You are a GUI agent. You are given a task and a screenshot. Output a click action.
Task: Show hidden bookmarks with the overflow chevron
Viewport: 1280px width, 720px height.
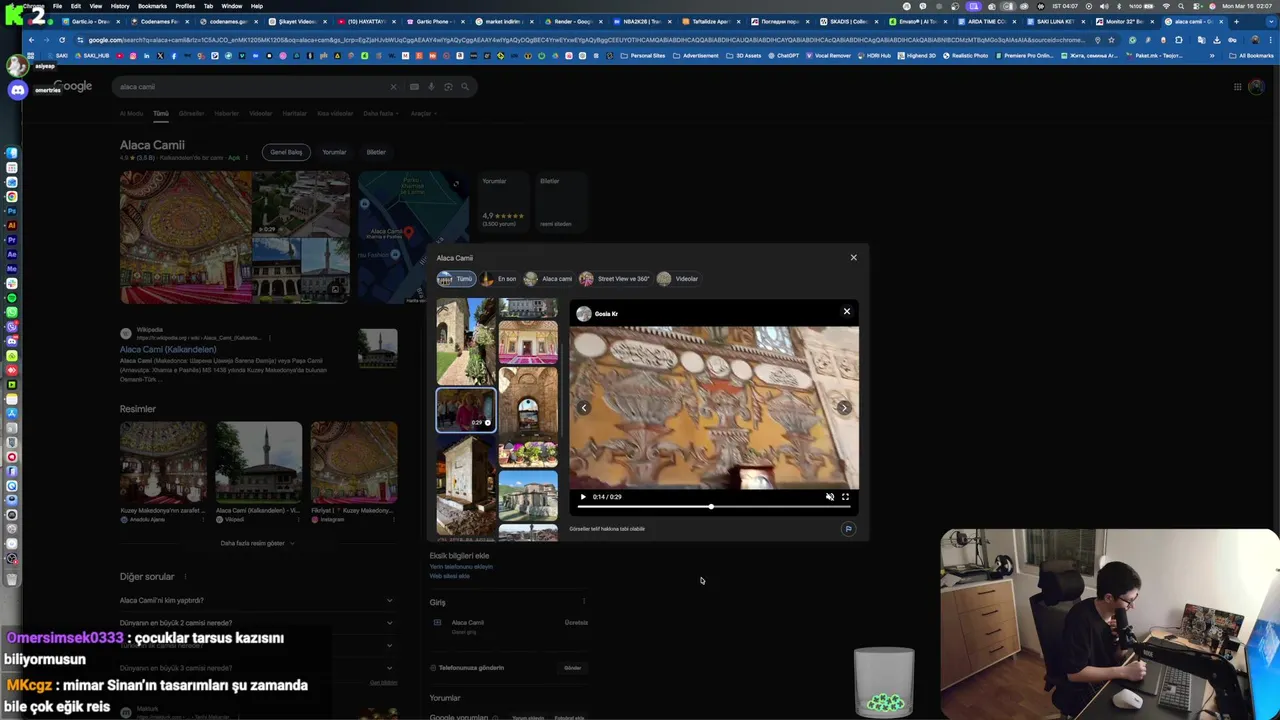coord(1212,56)
